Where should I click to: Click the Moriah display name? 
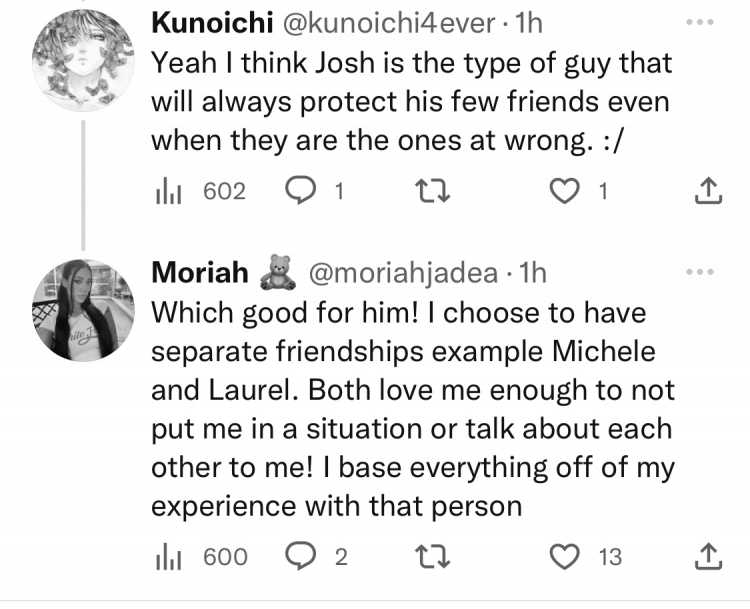(200, 273)
